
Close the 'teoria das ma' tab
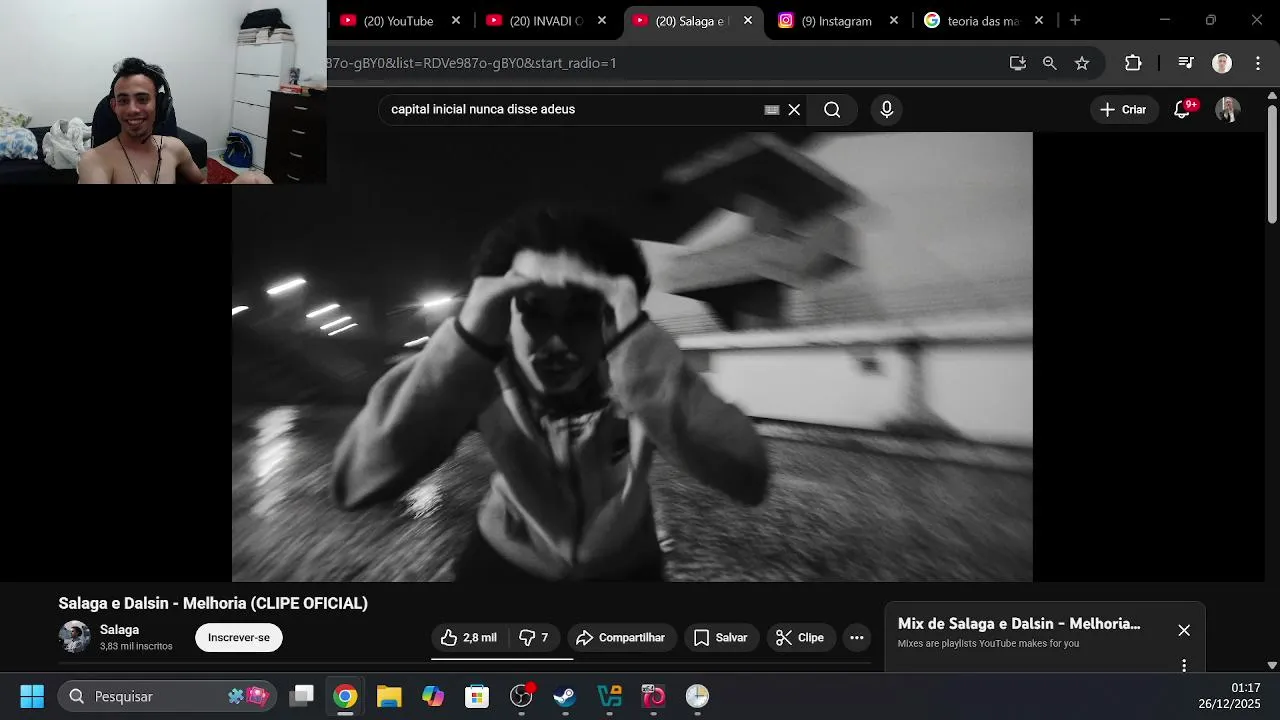(1039, 21)
